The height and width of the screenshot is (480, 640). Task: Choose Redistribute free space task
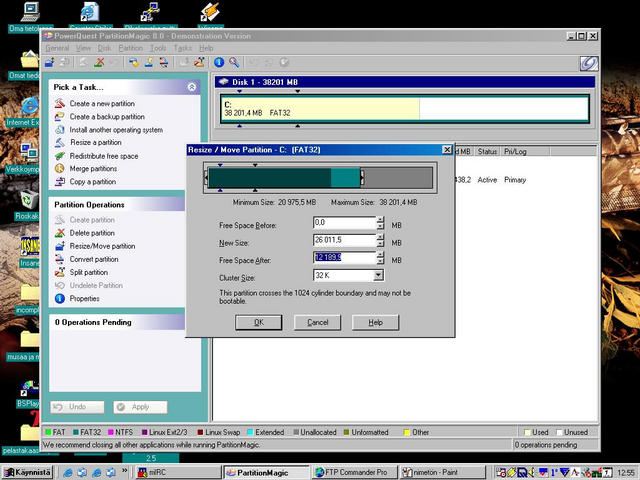point(104,156)
